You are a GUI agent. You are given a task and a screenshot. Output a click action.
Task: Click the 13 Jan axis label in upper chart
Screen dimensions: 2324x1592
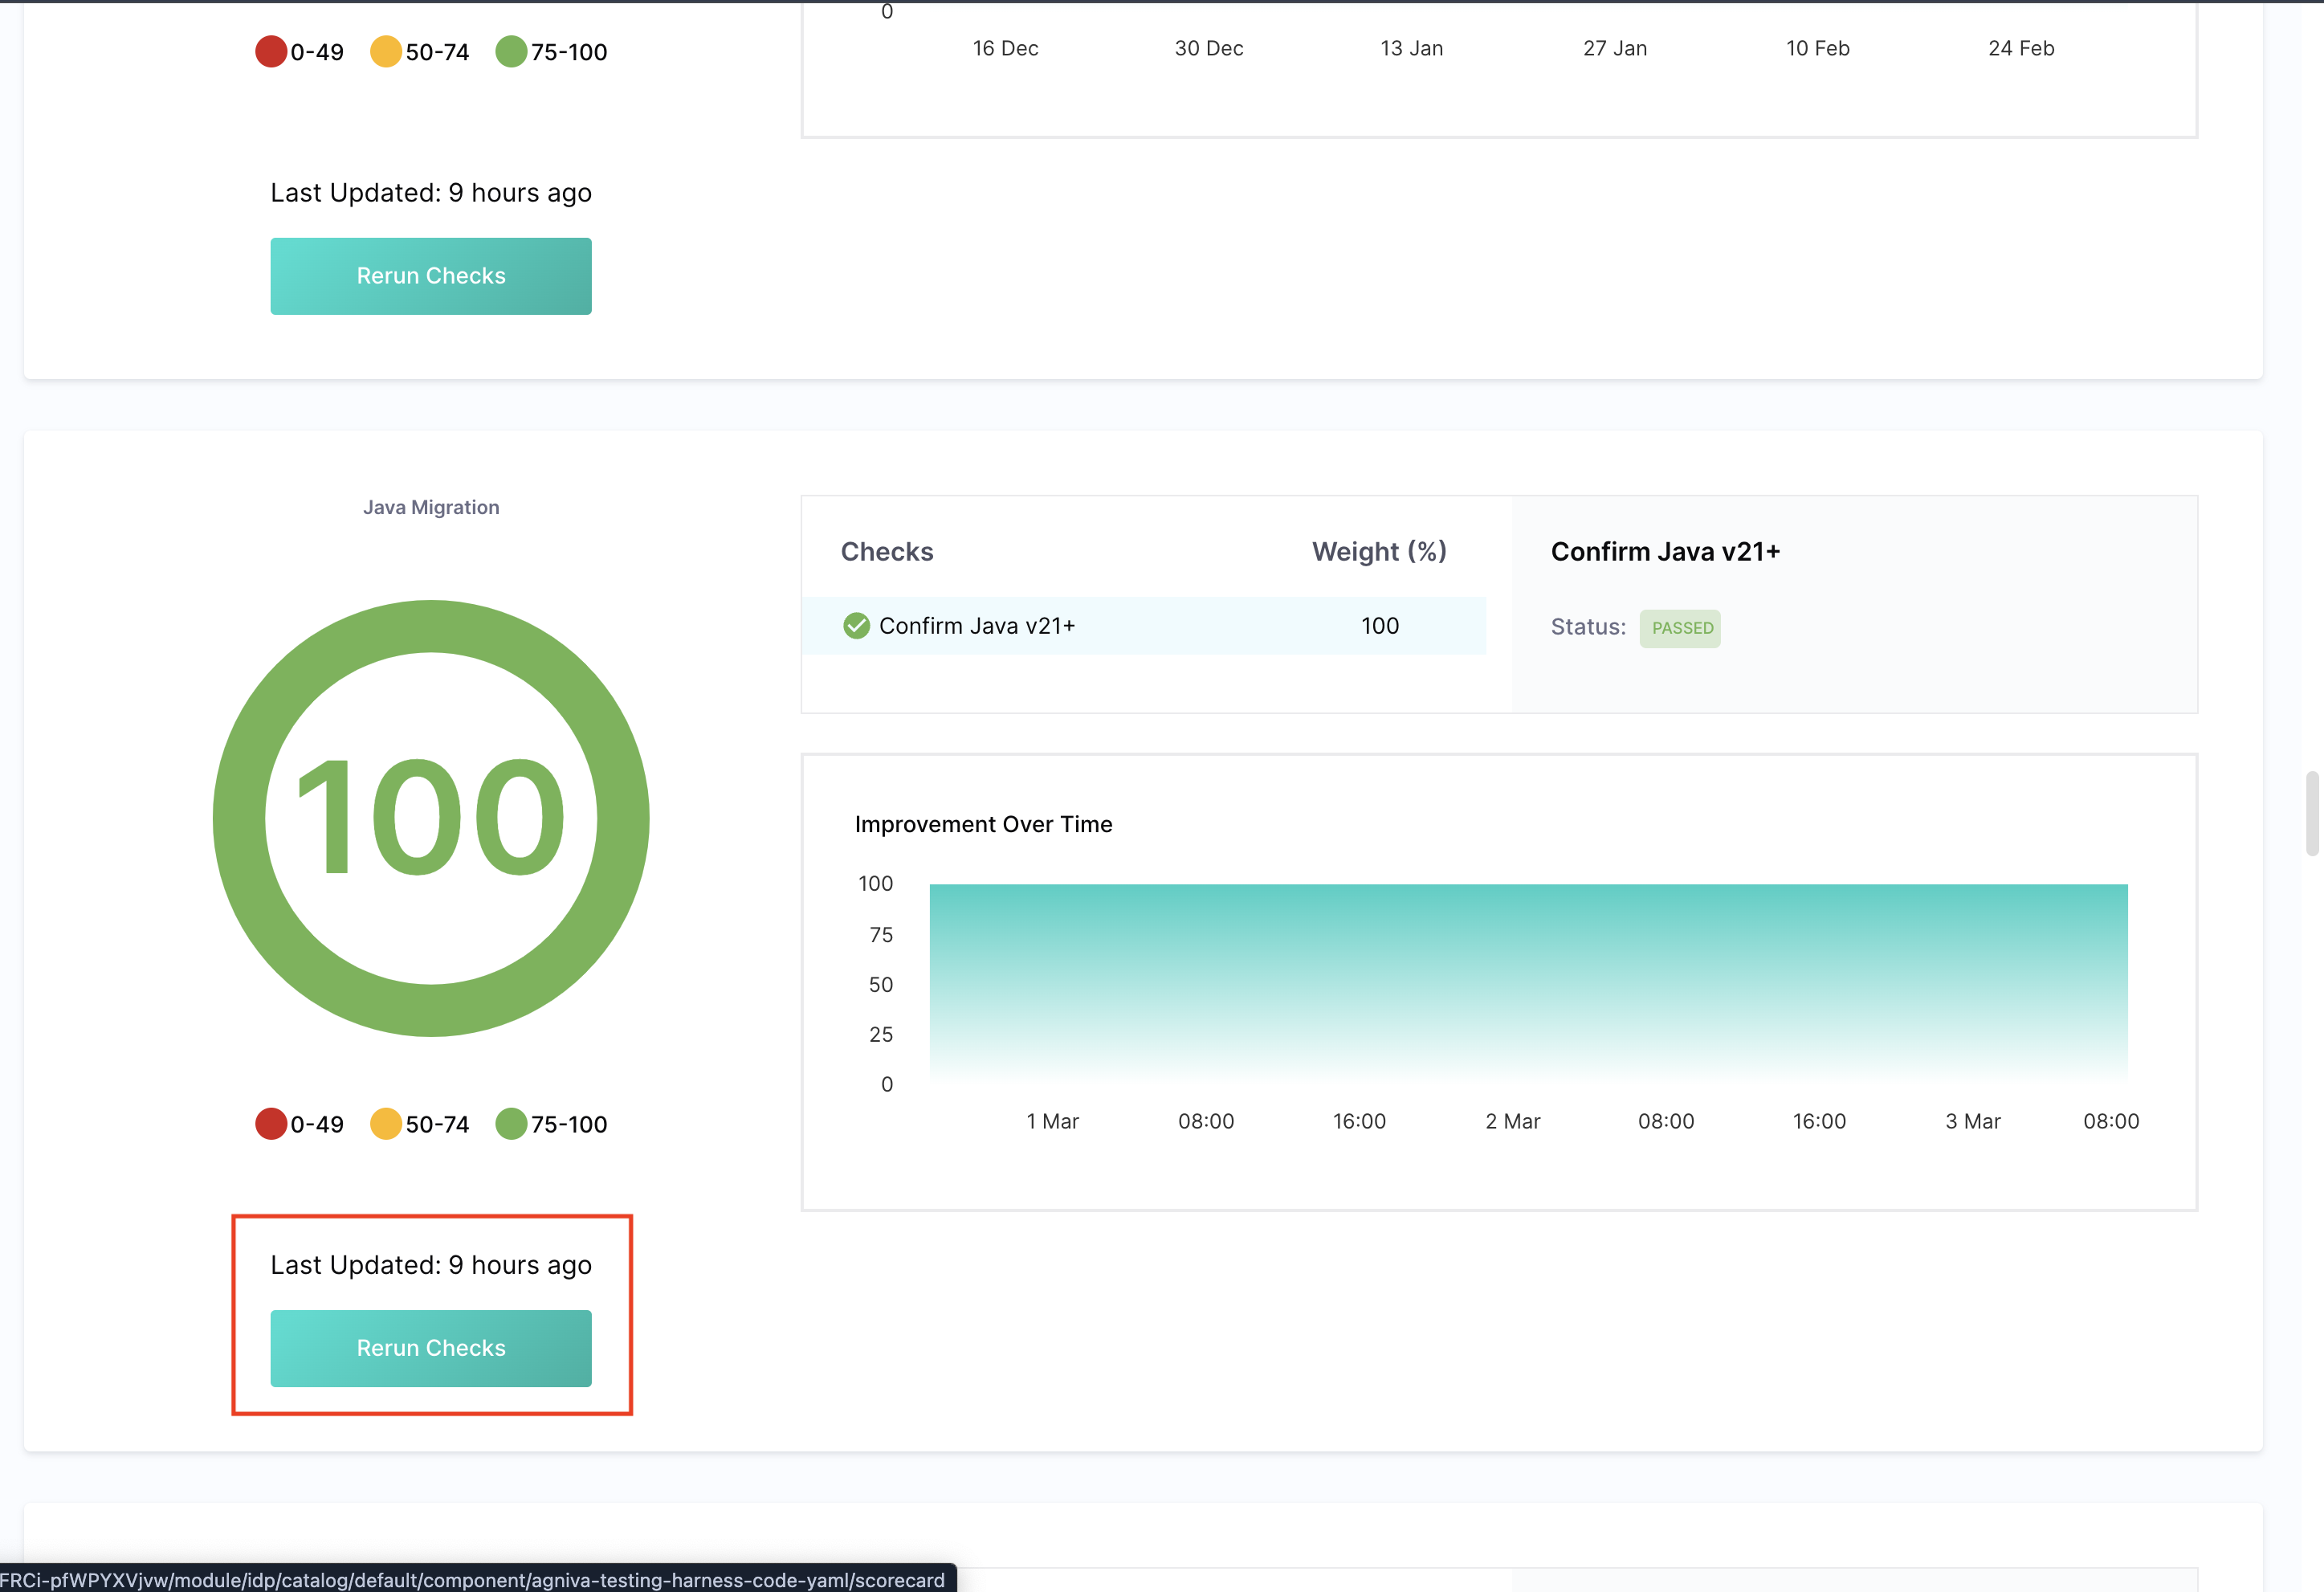pos(1411,48)
